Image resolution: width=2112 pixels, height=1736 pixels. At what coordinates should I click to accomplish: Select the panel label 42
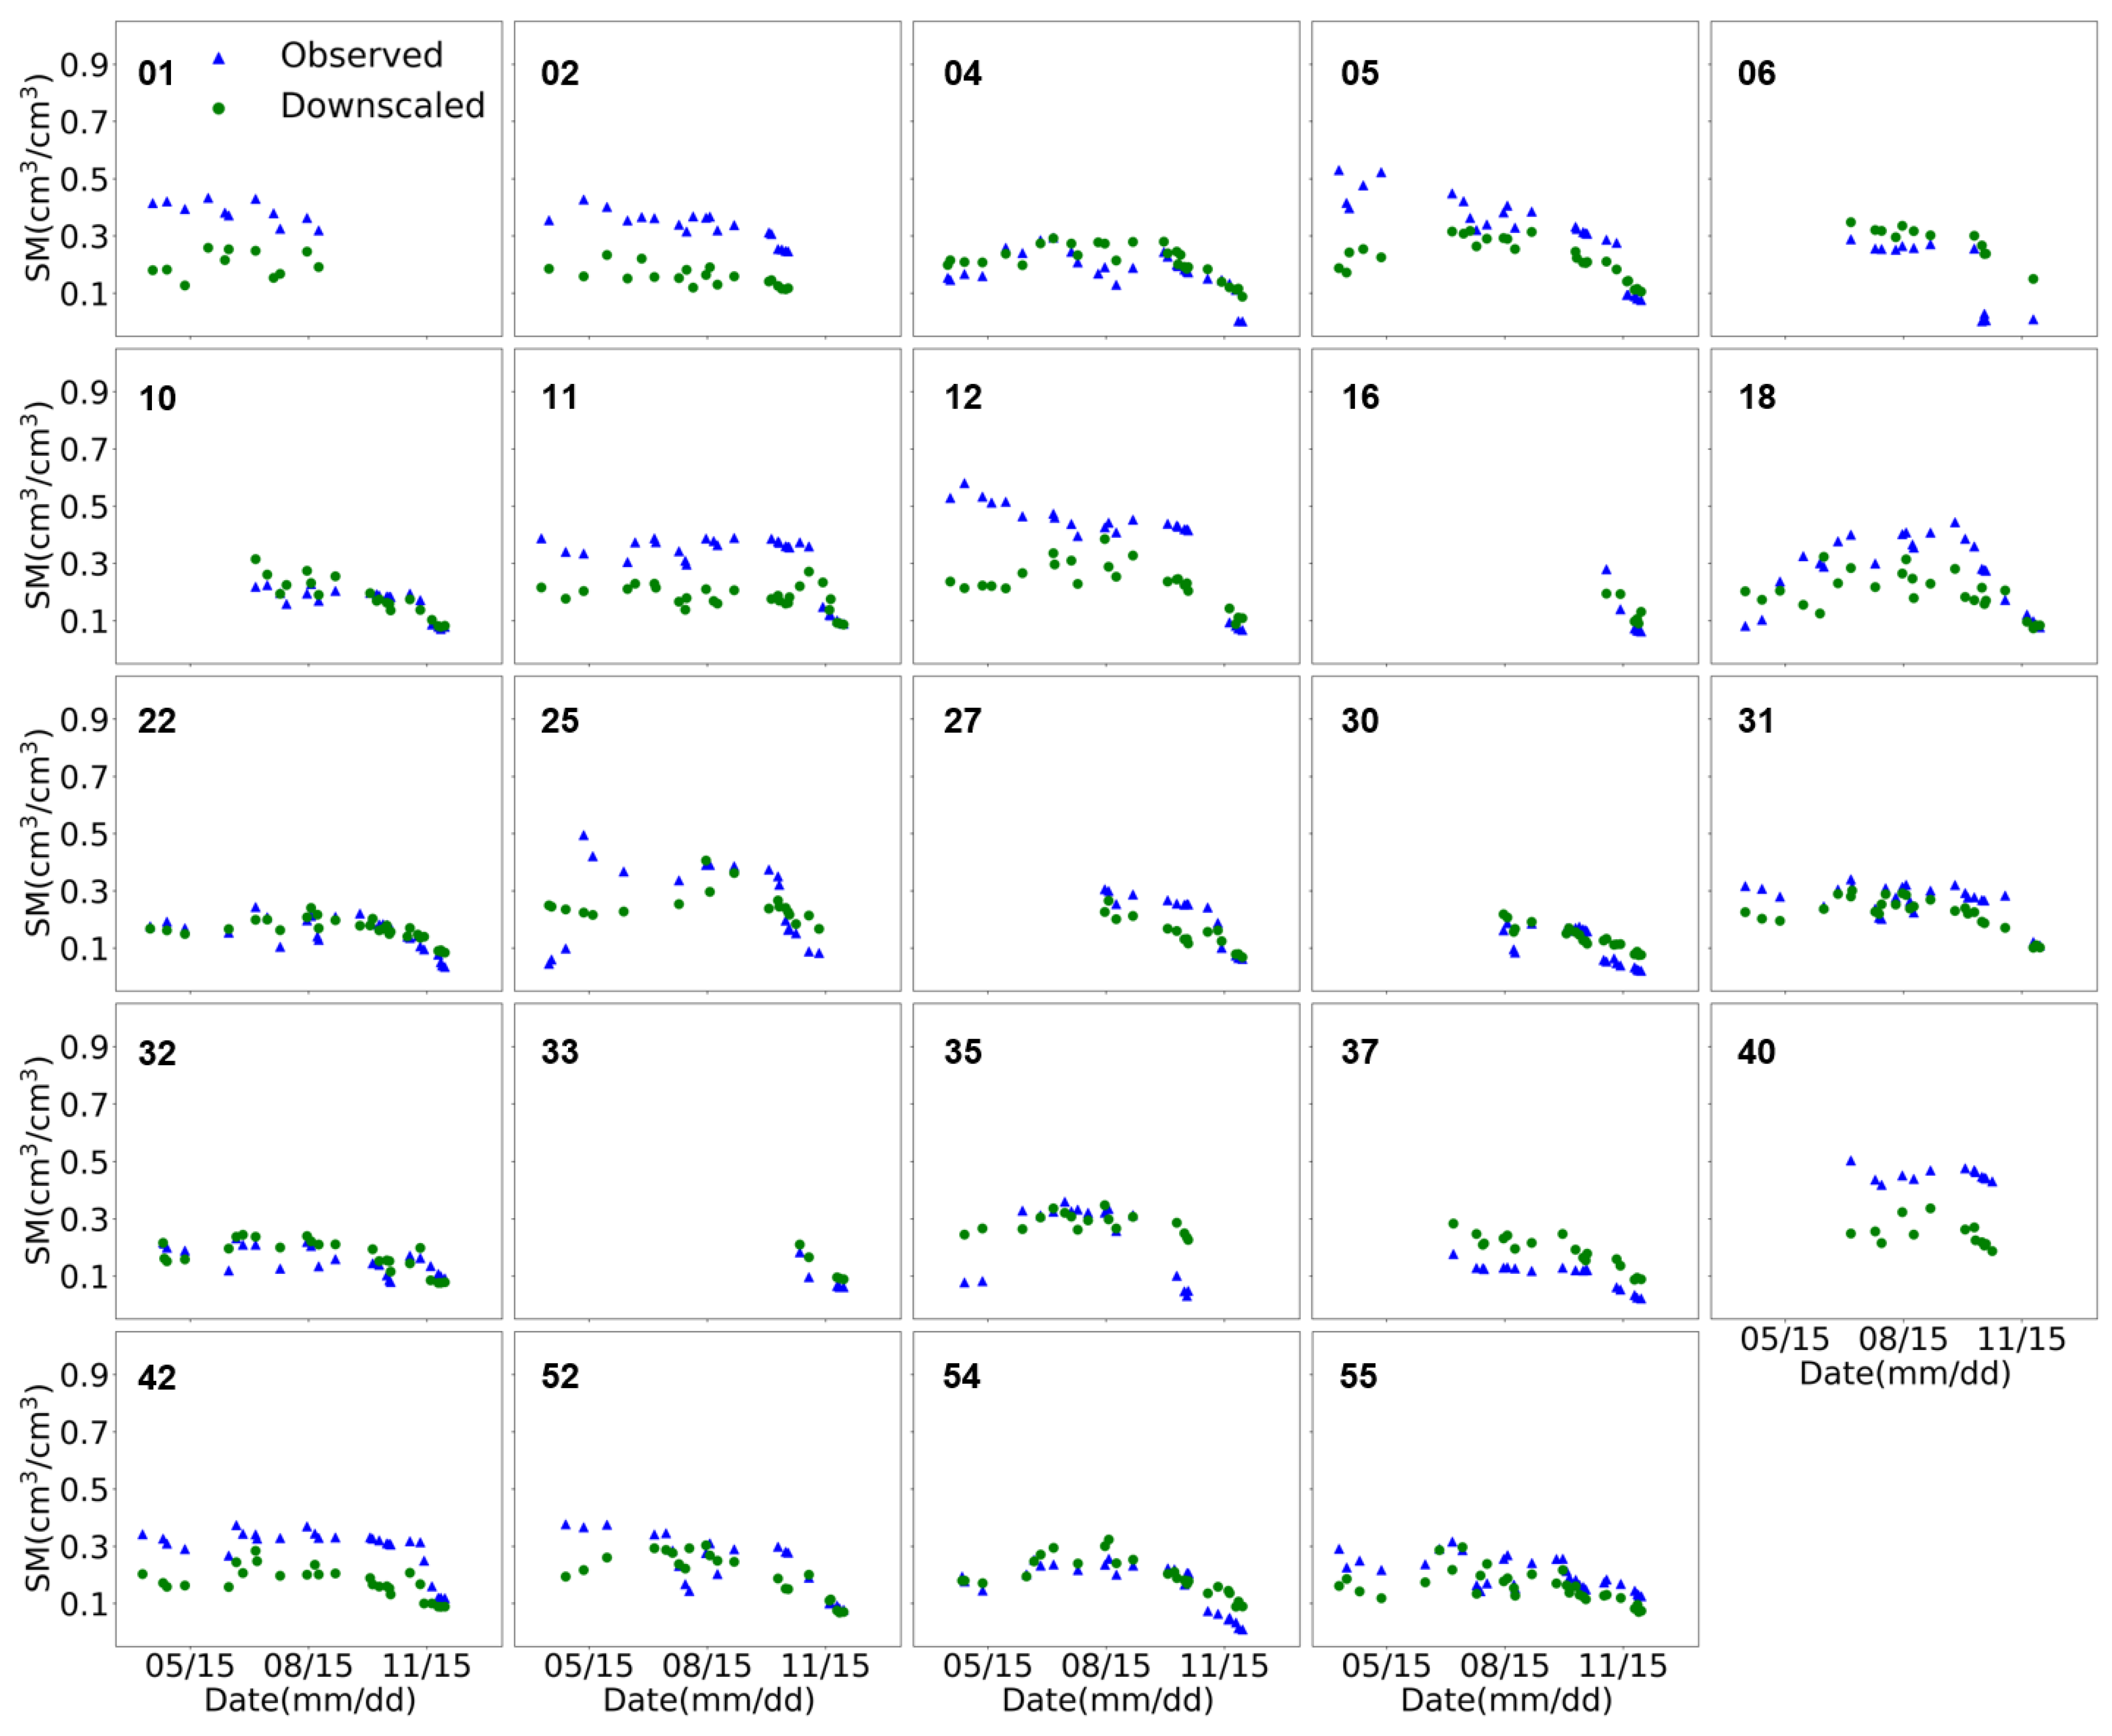[156, 1378]
